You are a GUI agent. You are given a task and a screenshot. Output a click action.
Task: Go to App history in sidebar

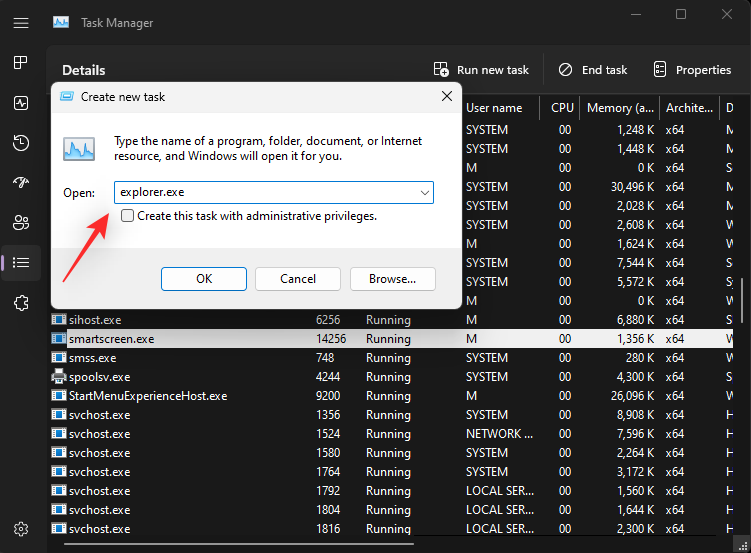(x=21, y=143)
